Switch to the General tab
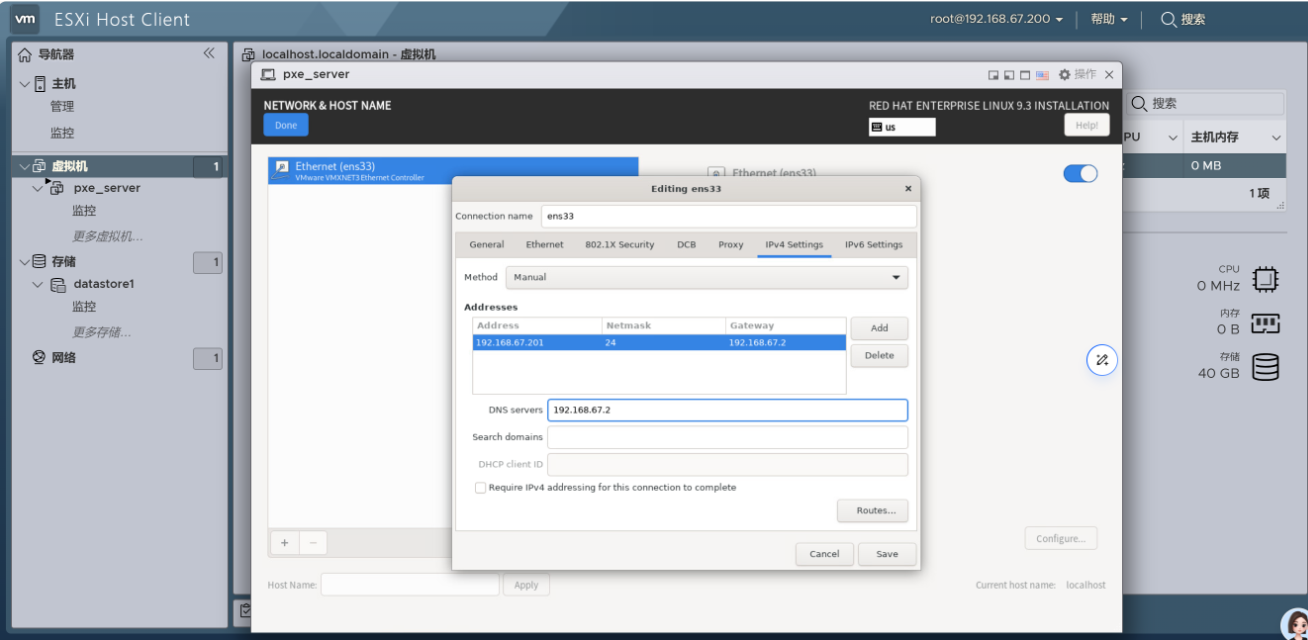The height and width of the screenshot is (640, 1308). coord(487,245)
